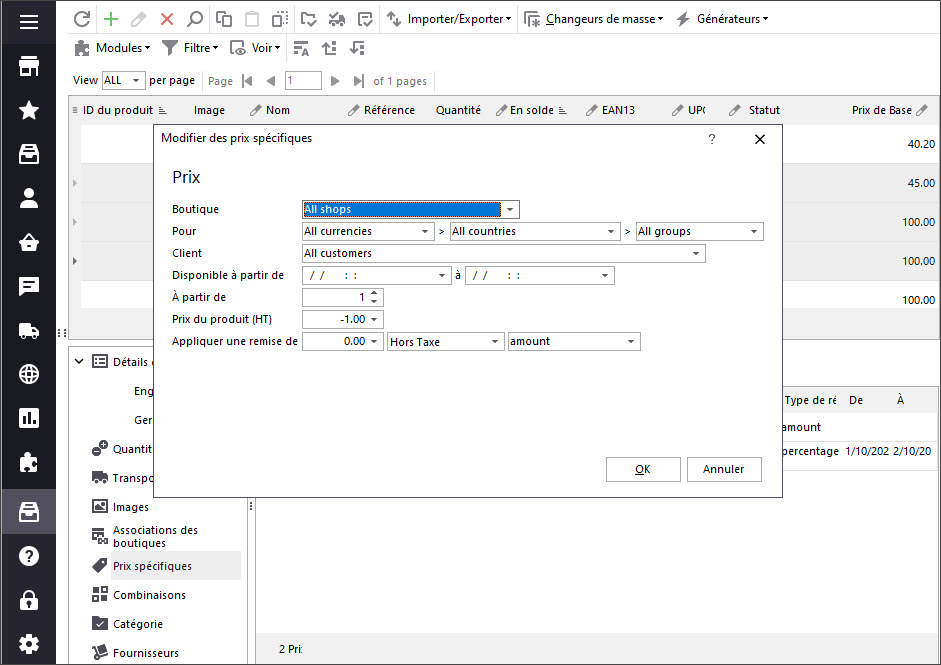Open the Hors Taxe dropdown
Image resolution: width=941 pixels, height=665 pixels.
(495, 342)
